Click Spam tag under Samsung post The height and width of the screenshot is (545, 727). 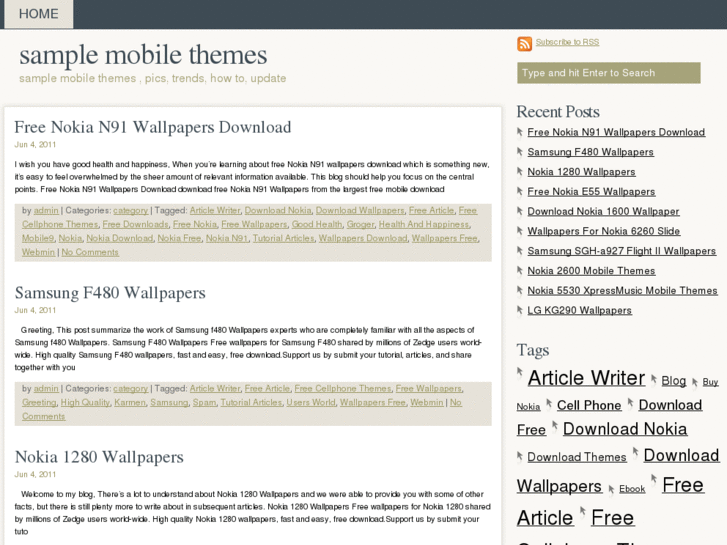(x=204, y=403)
